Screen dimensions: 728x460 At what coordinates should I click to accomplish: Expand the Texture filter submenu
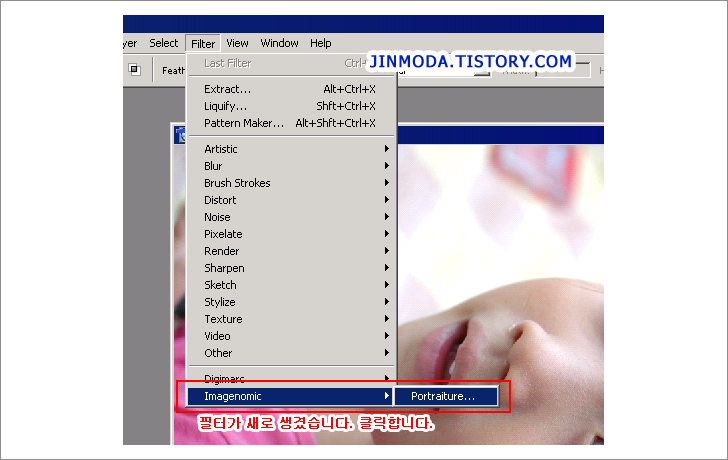coord(291,319)
